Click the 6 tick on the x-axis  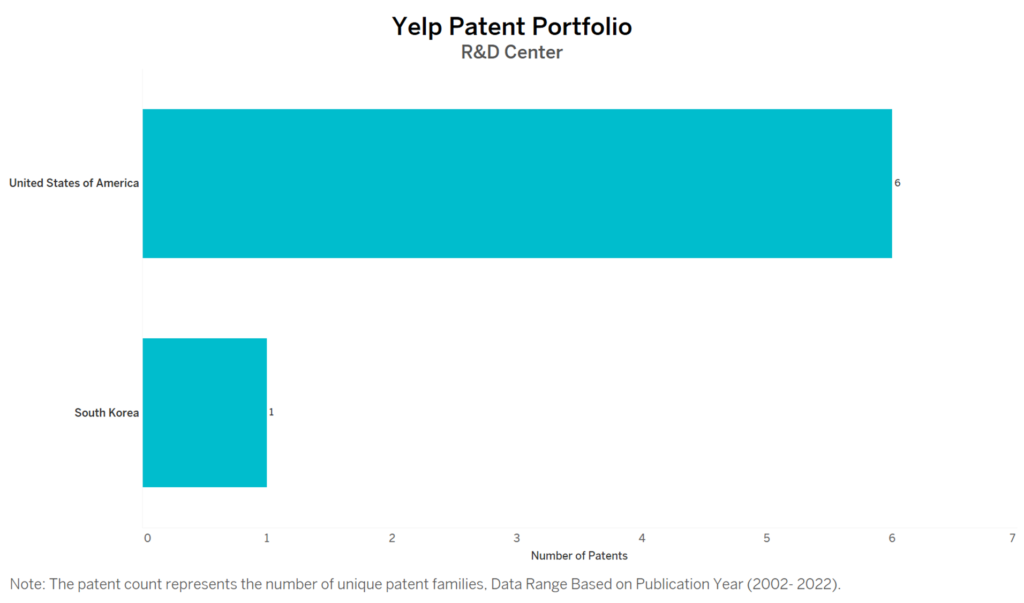892,538
